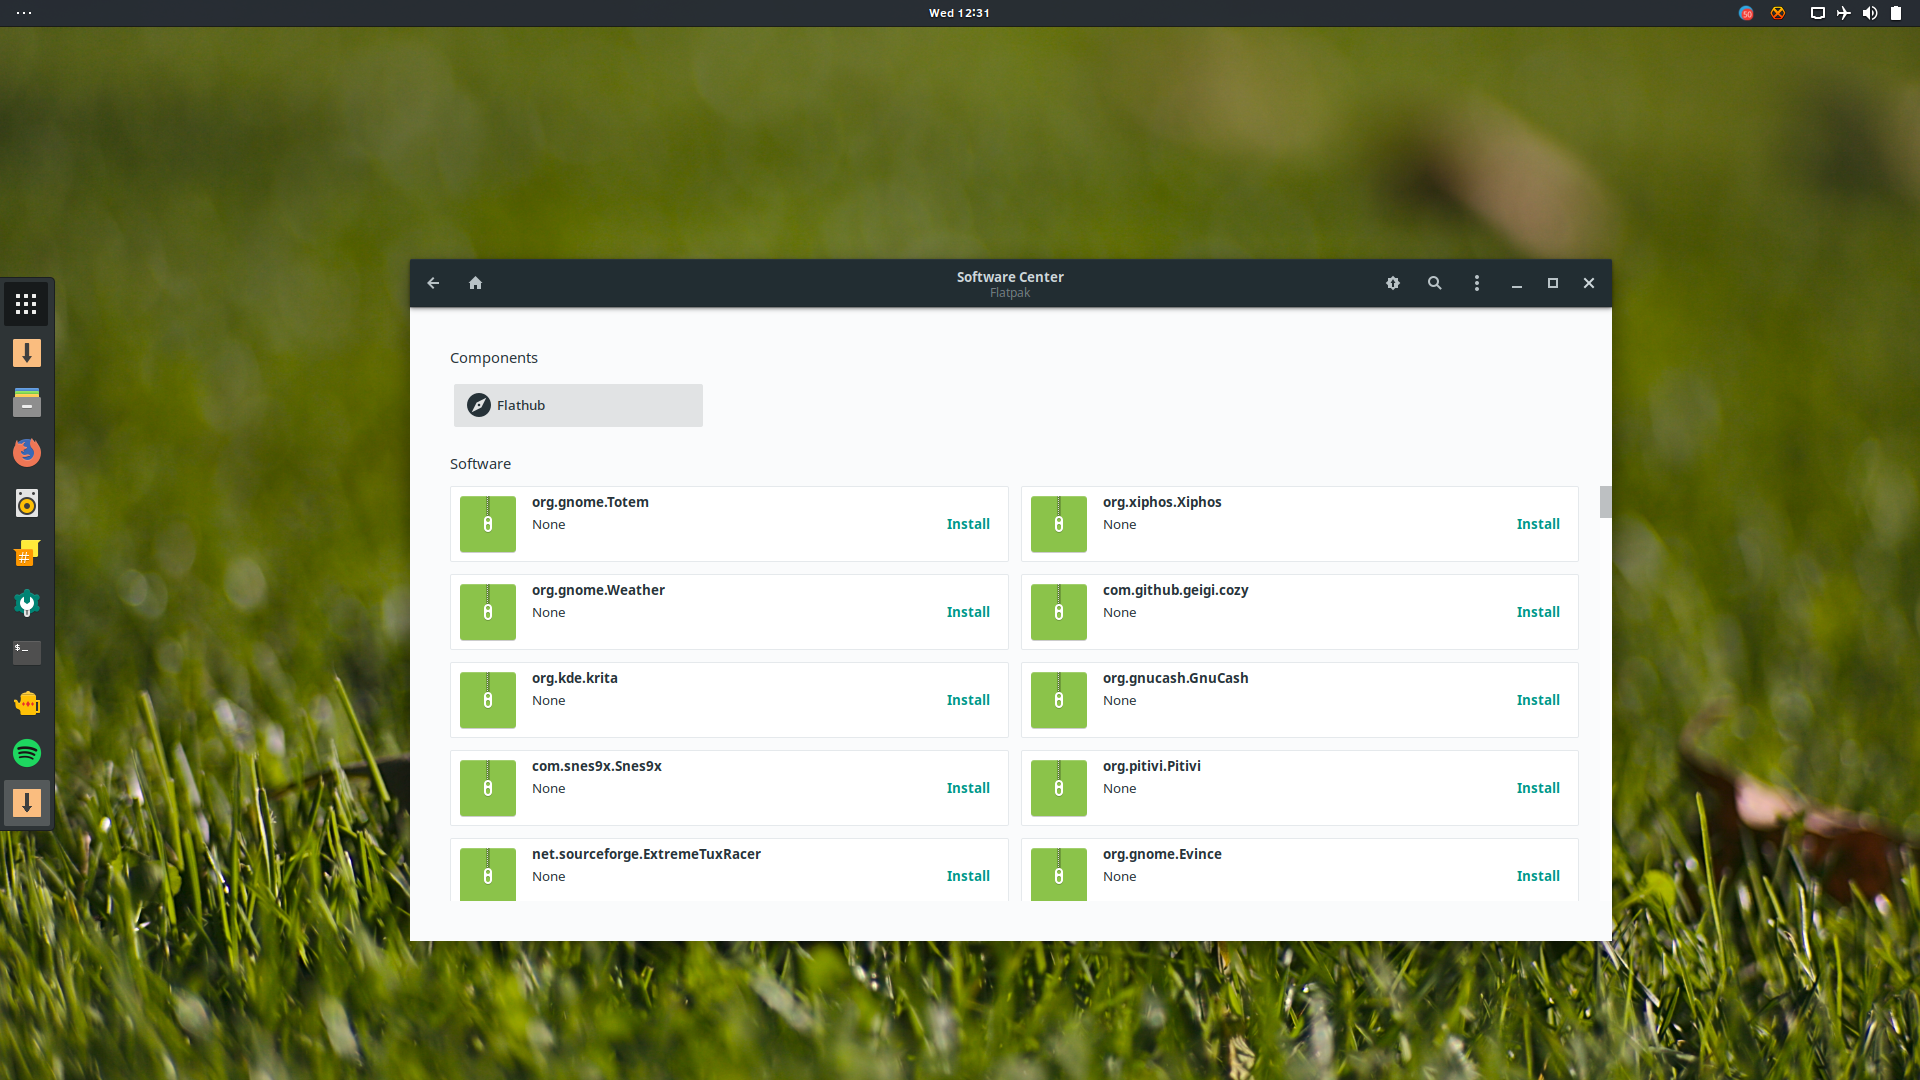Image resolution: width=1920 pixels, height=1080 pixels.
Task: Open the speaker music app in the dock
Action: pos(27,503)
